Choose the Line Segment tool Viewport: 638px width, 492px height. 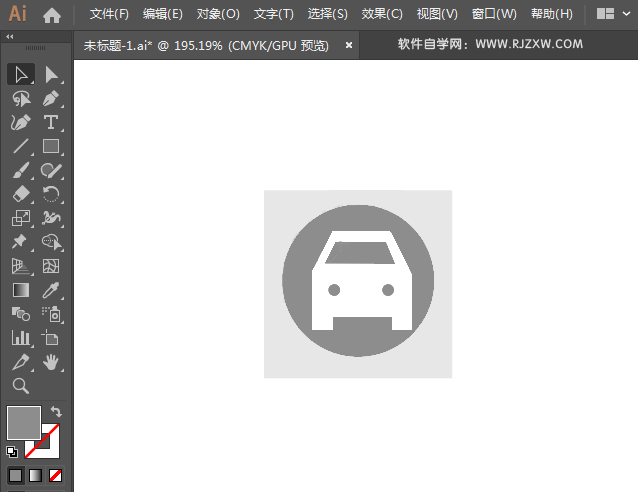[x=21, y=146]
